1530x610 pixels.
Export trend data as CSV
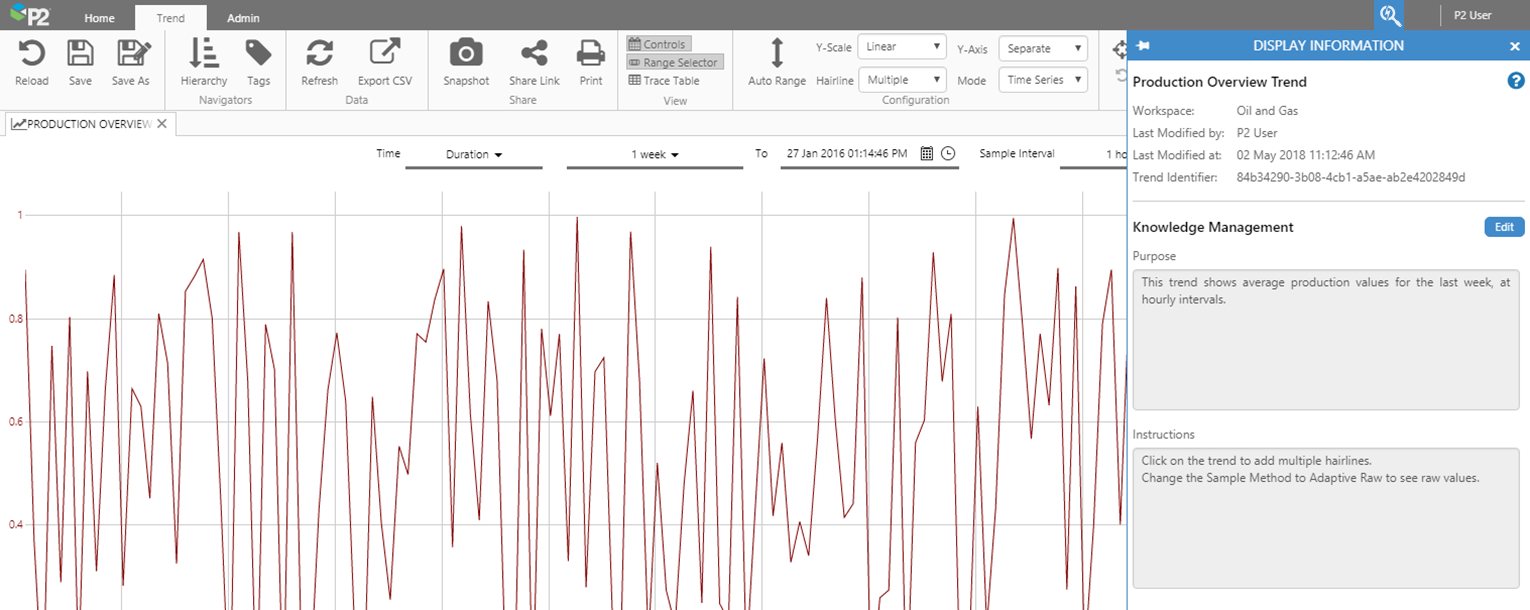(x=384, y=55)
